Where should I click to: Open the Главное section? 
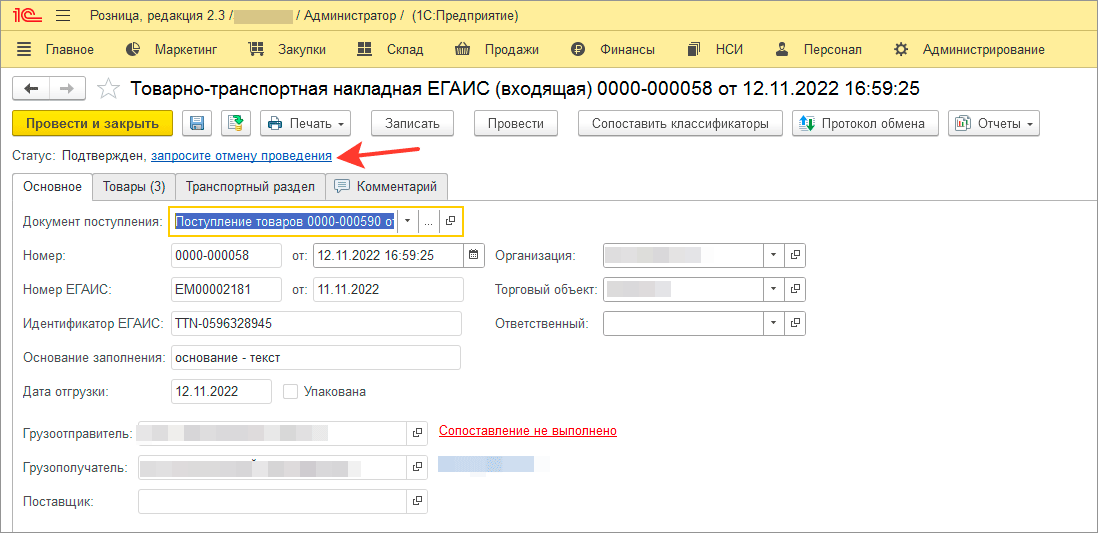click(x=55, y=49)
